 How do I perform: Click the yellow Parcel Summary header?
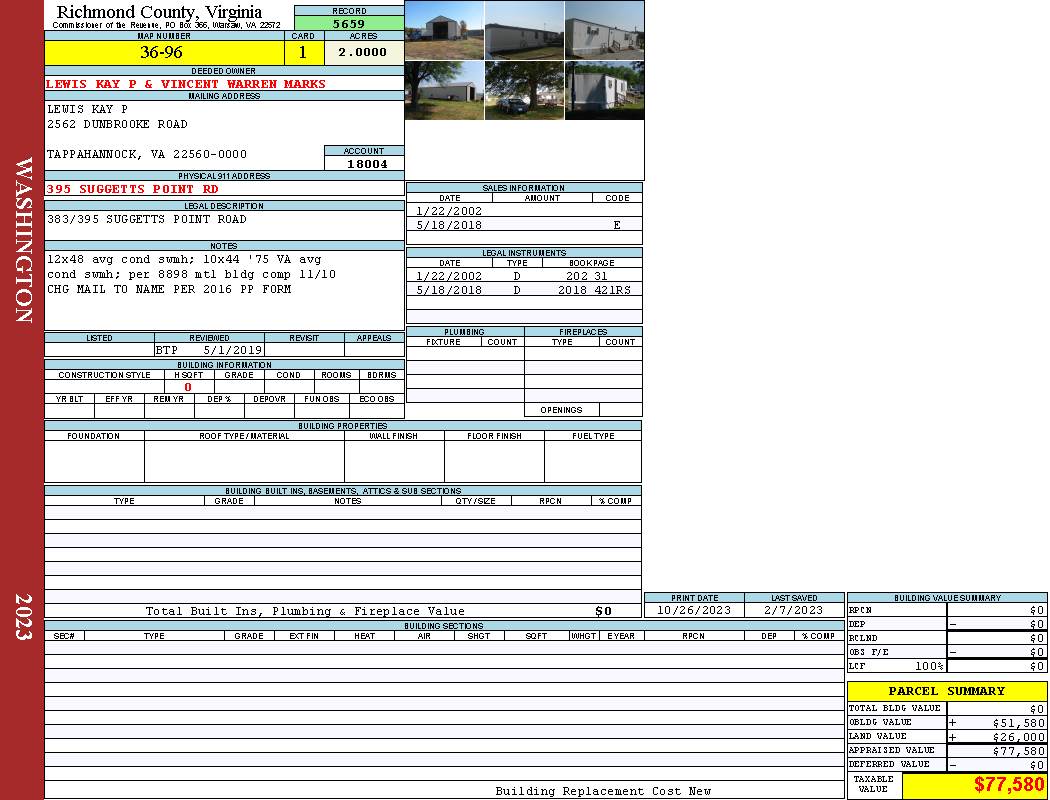(x=946, y=691)
